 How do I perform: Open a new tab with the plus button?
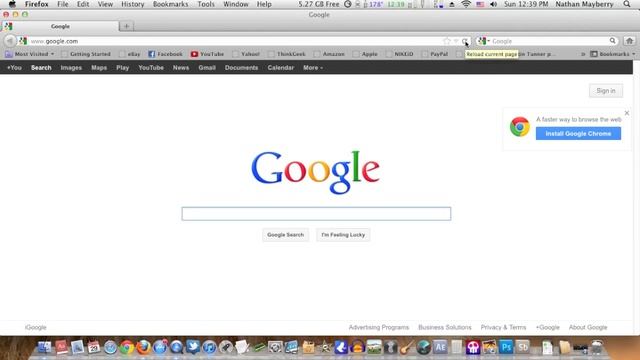(x=127, y=26)
